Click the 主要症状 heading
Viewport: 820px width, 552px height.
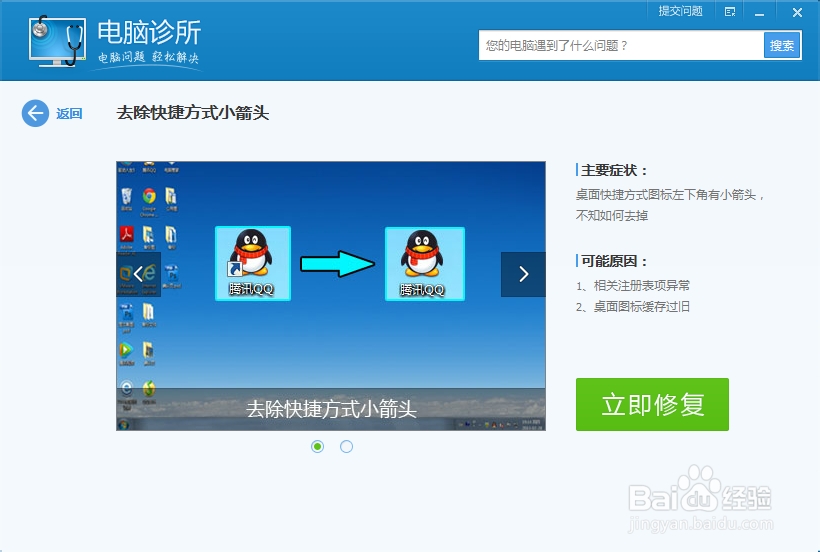pyautogui.click(x=614, y=170)
